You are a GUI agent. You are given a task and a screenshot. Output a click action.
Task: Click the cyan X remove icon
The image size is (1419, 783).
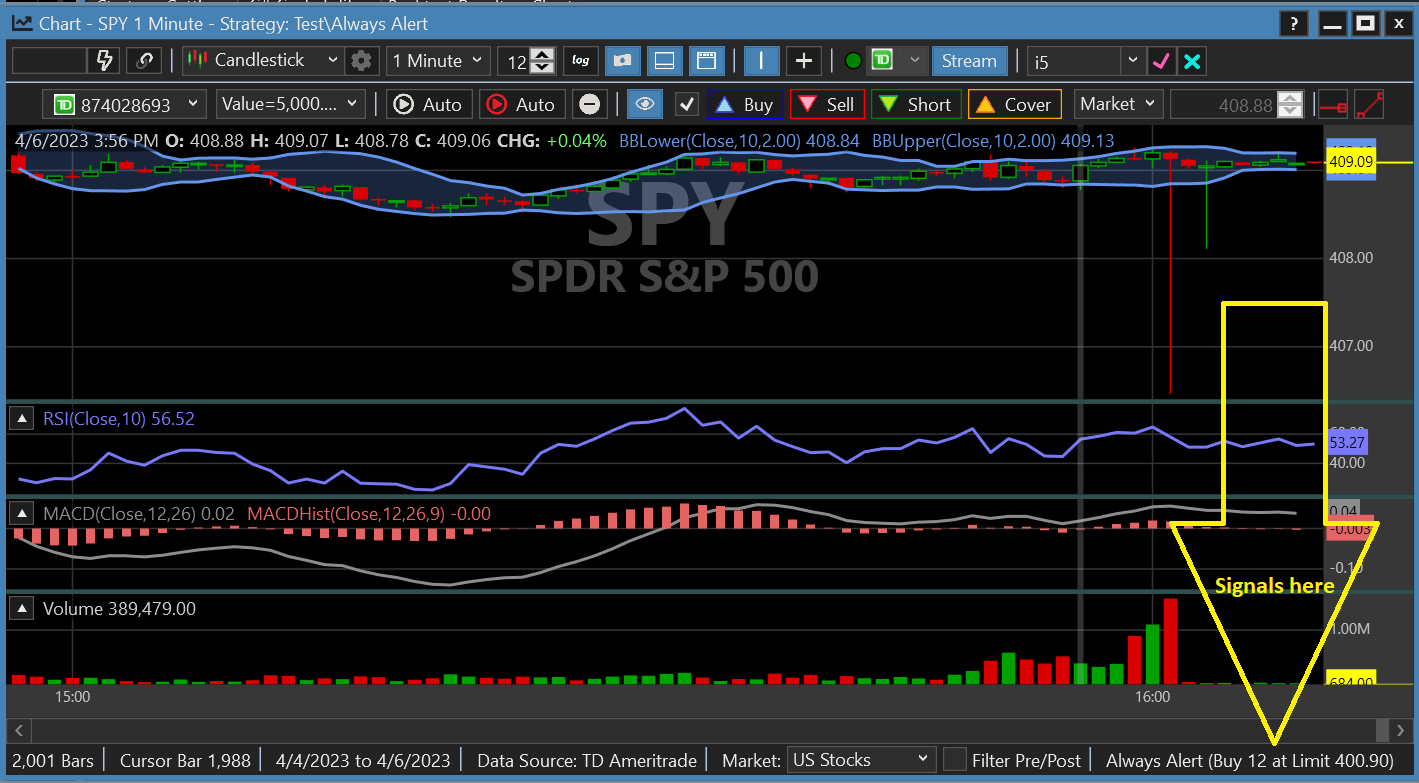pyautogui.click(x=1192, y=61)
